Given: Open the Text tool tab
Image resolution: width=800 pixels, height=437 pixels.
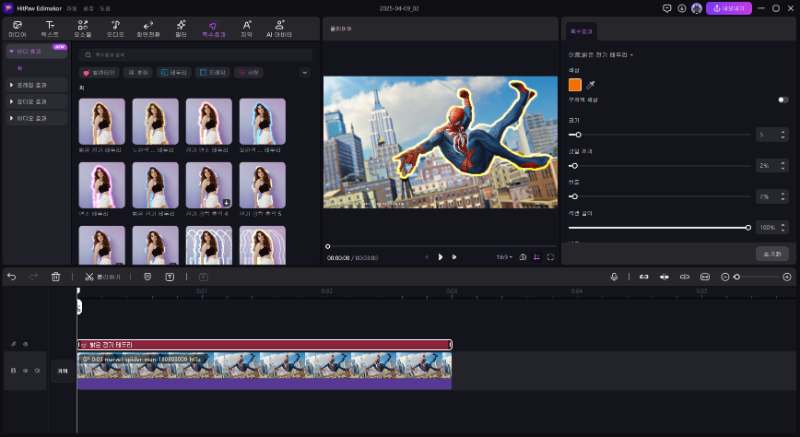Looking at the screenshot, I should (50, 27).
